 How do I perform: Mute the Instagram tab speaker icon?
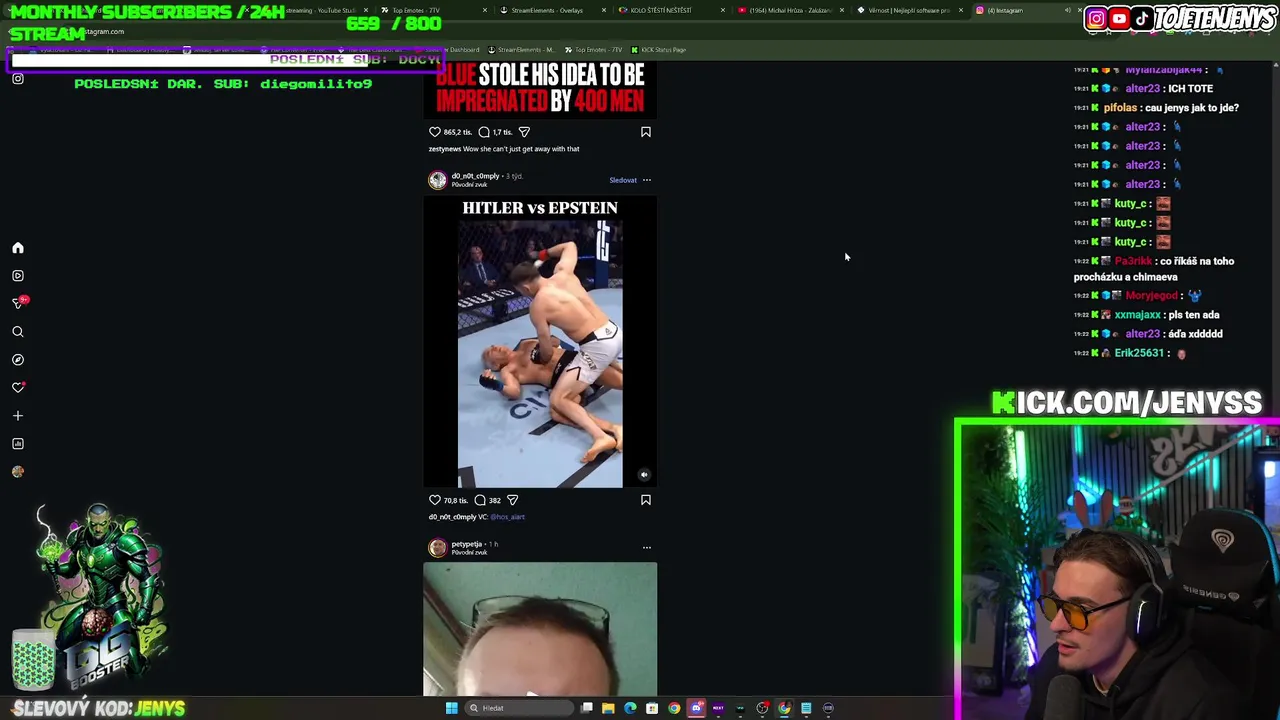click(1067, 10)
